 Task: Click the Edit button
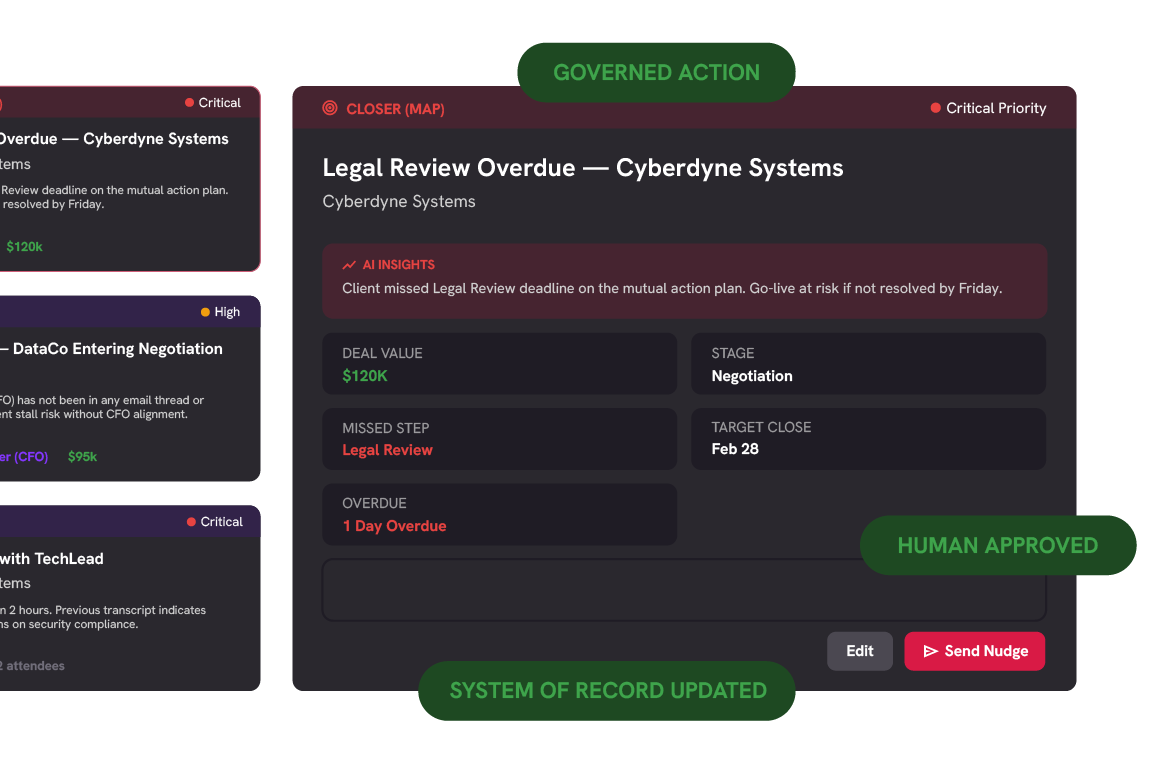tap(860, 651)
